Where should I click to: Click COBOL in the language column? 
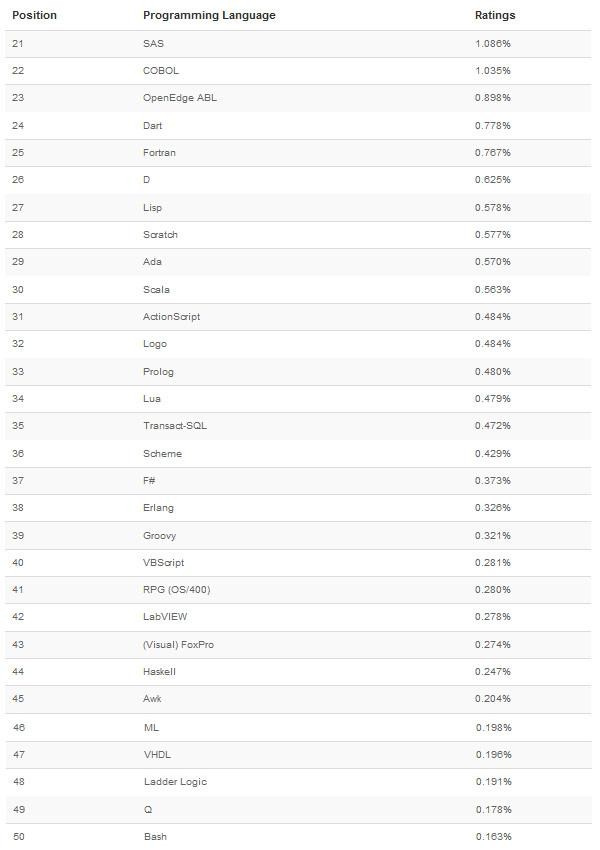(160, 71)
